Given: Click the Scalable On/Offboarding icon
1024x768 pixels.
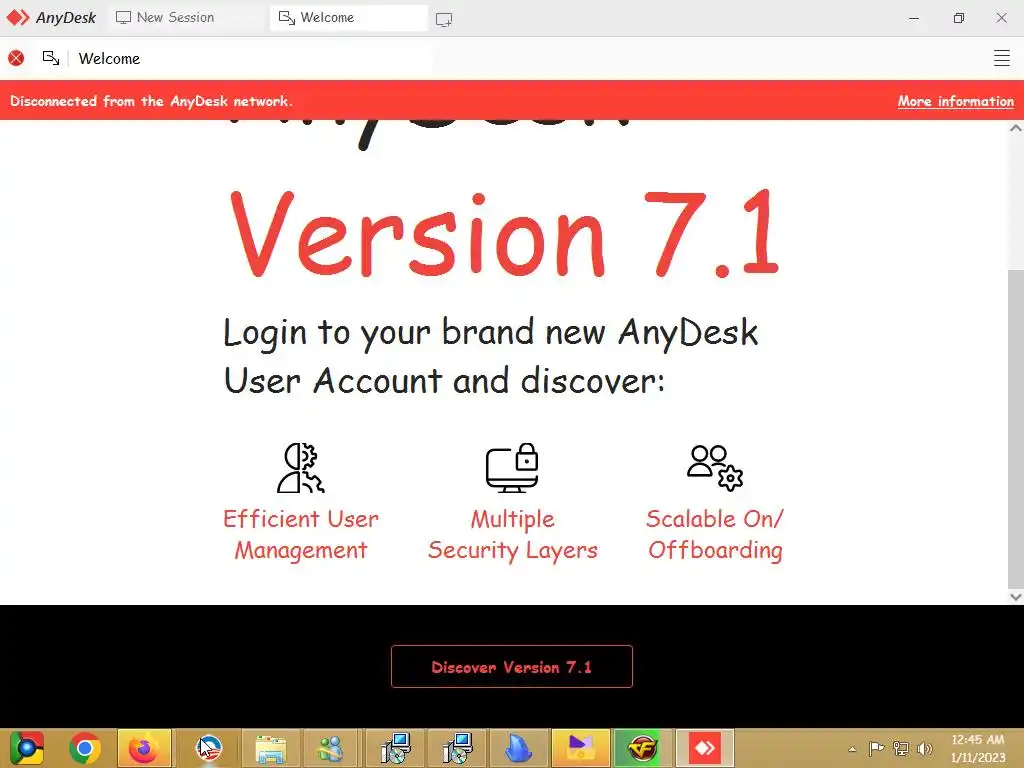Looking at the screenshot, I should (715, 468).
